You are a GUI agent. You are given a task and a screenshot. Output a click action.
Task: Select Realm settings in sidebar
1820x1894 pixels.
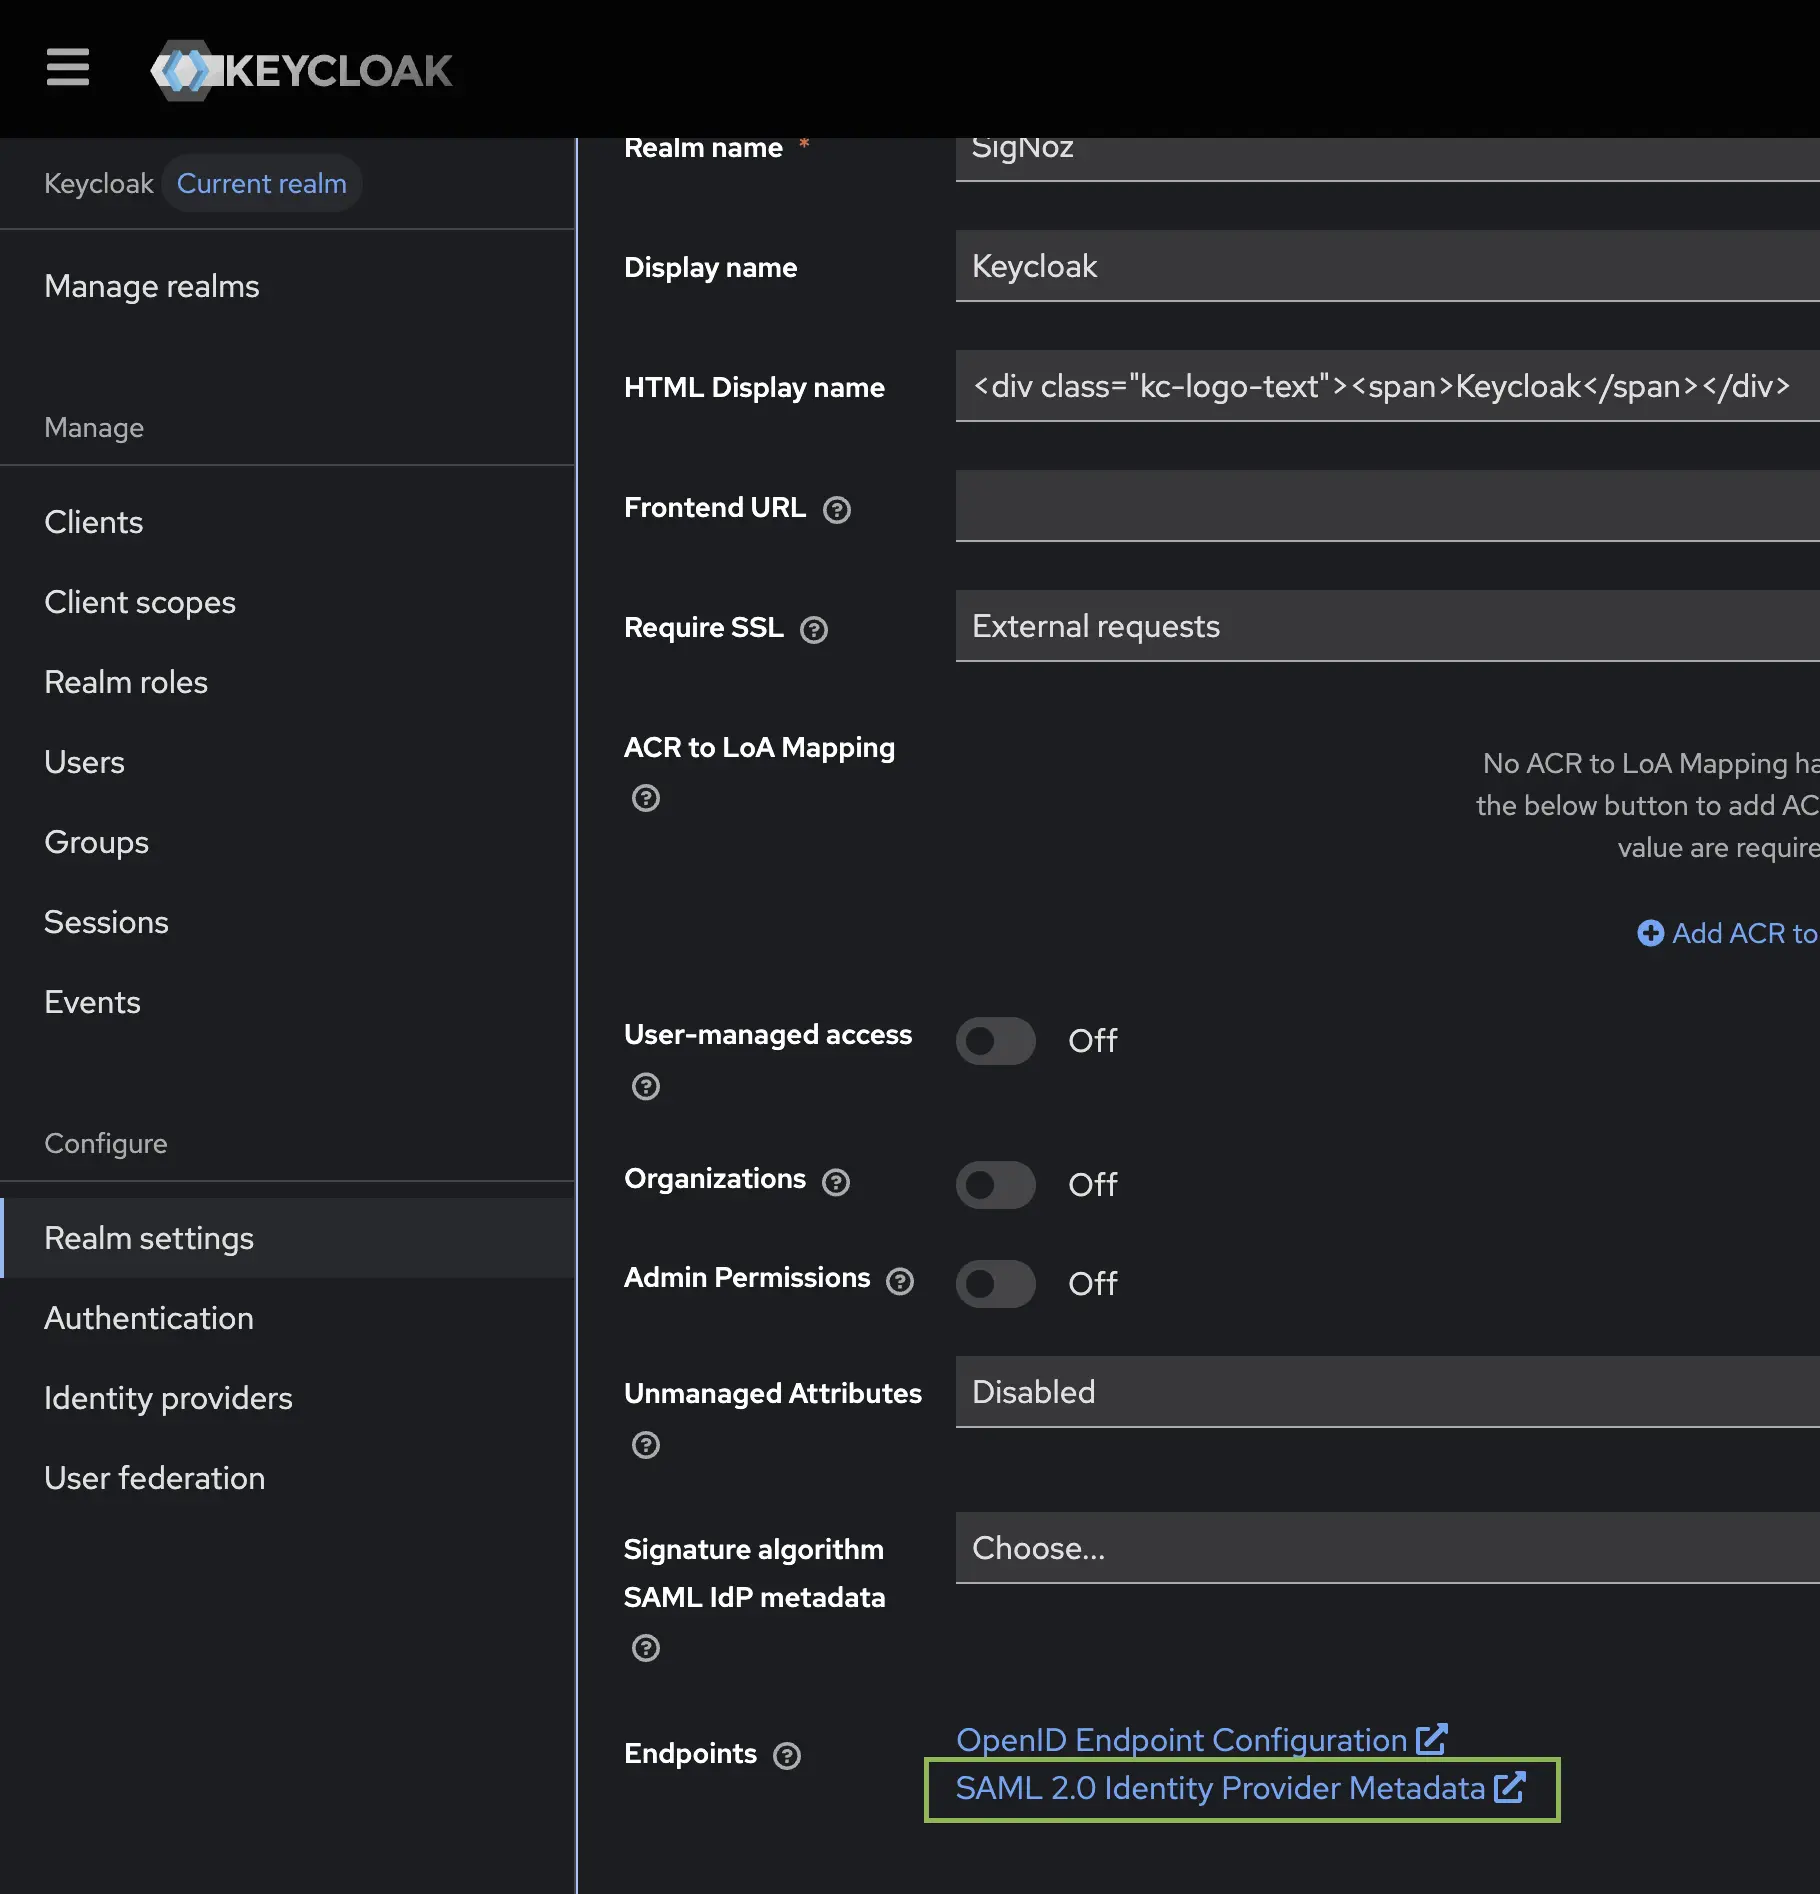pyautogui.click(x=288, y=1238)
